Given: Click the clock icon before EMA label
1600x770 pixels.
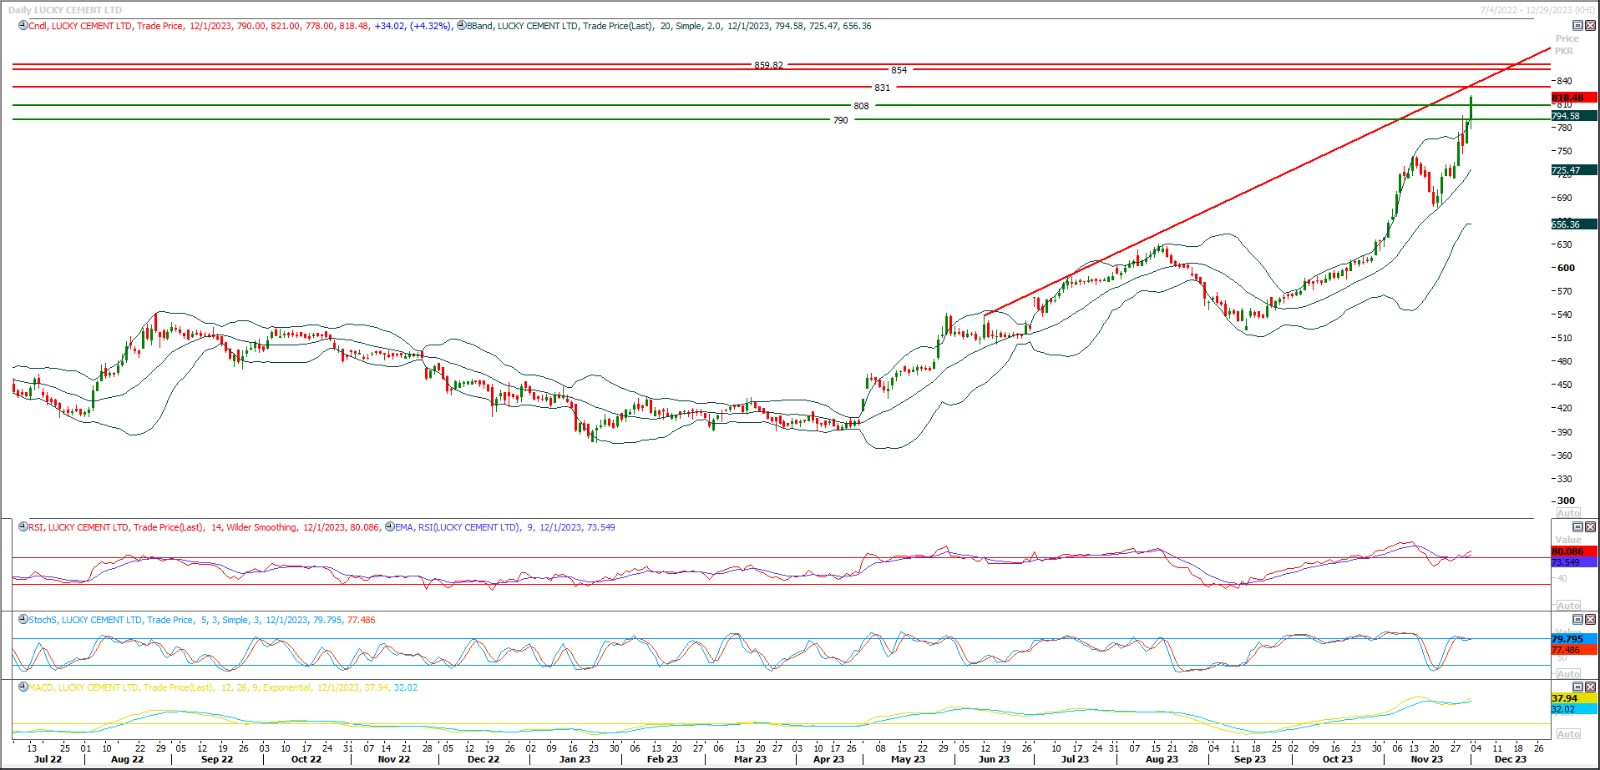Looking at the screenshot, I should tap(389, 527).
